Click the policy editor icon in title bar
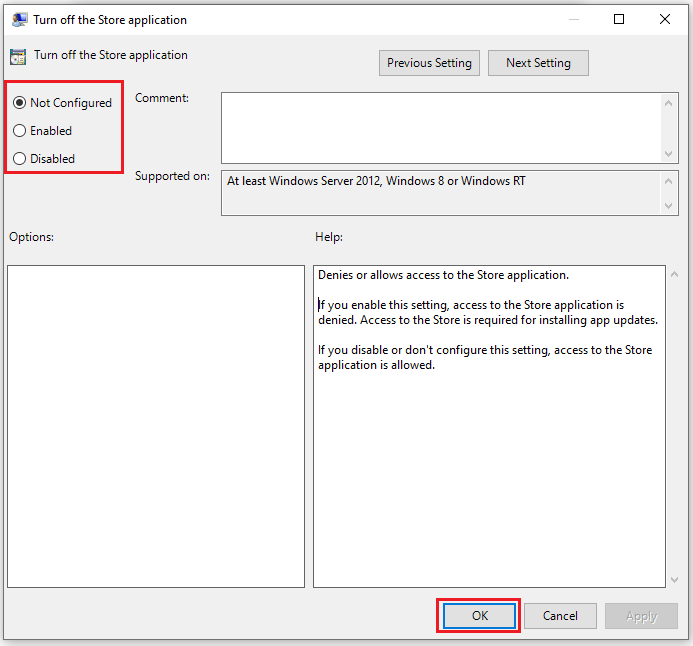693x646 pixels. pos(19,19)
